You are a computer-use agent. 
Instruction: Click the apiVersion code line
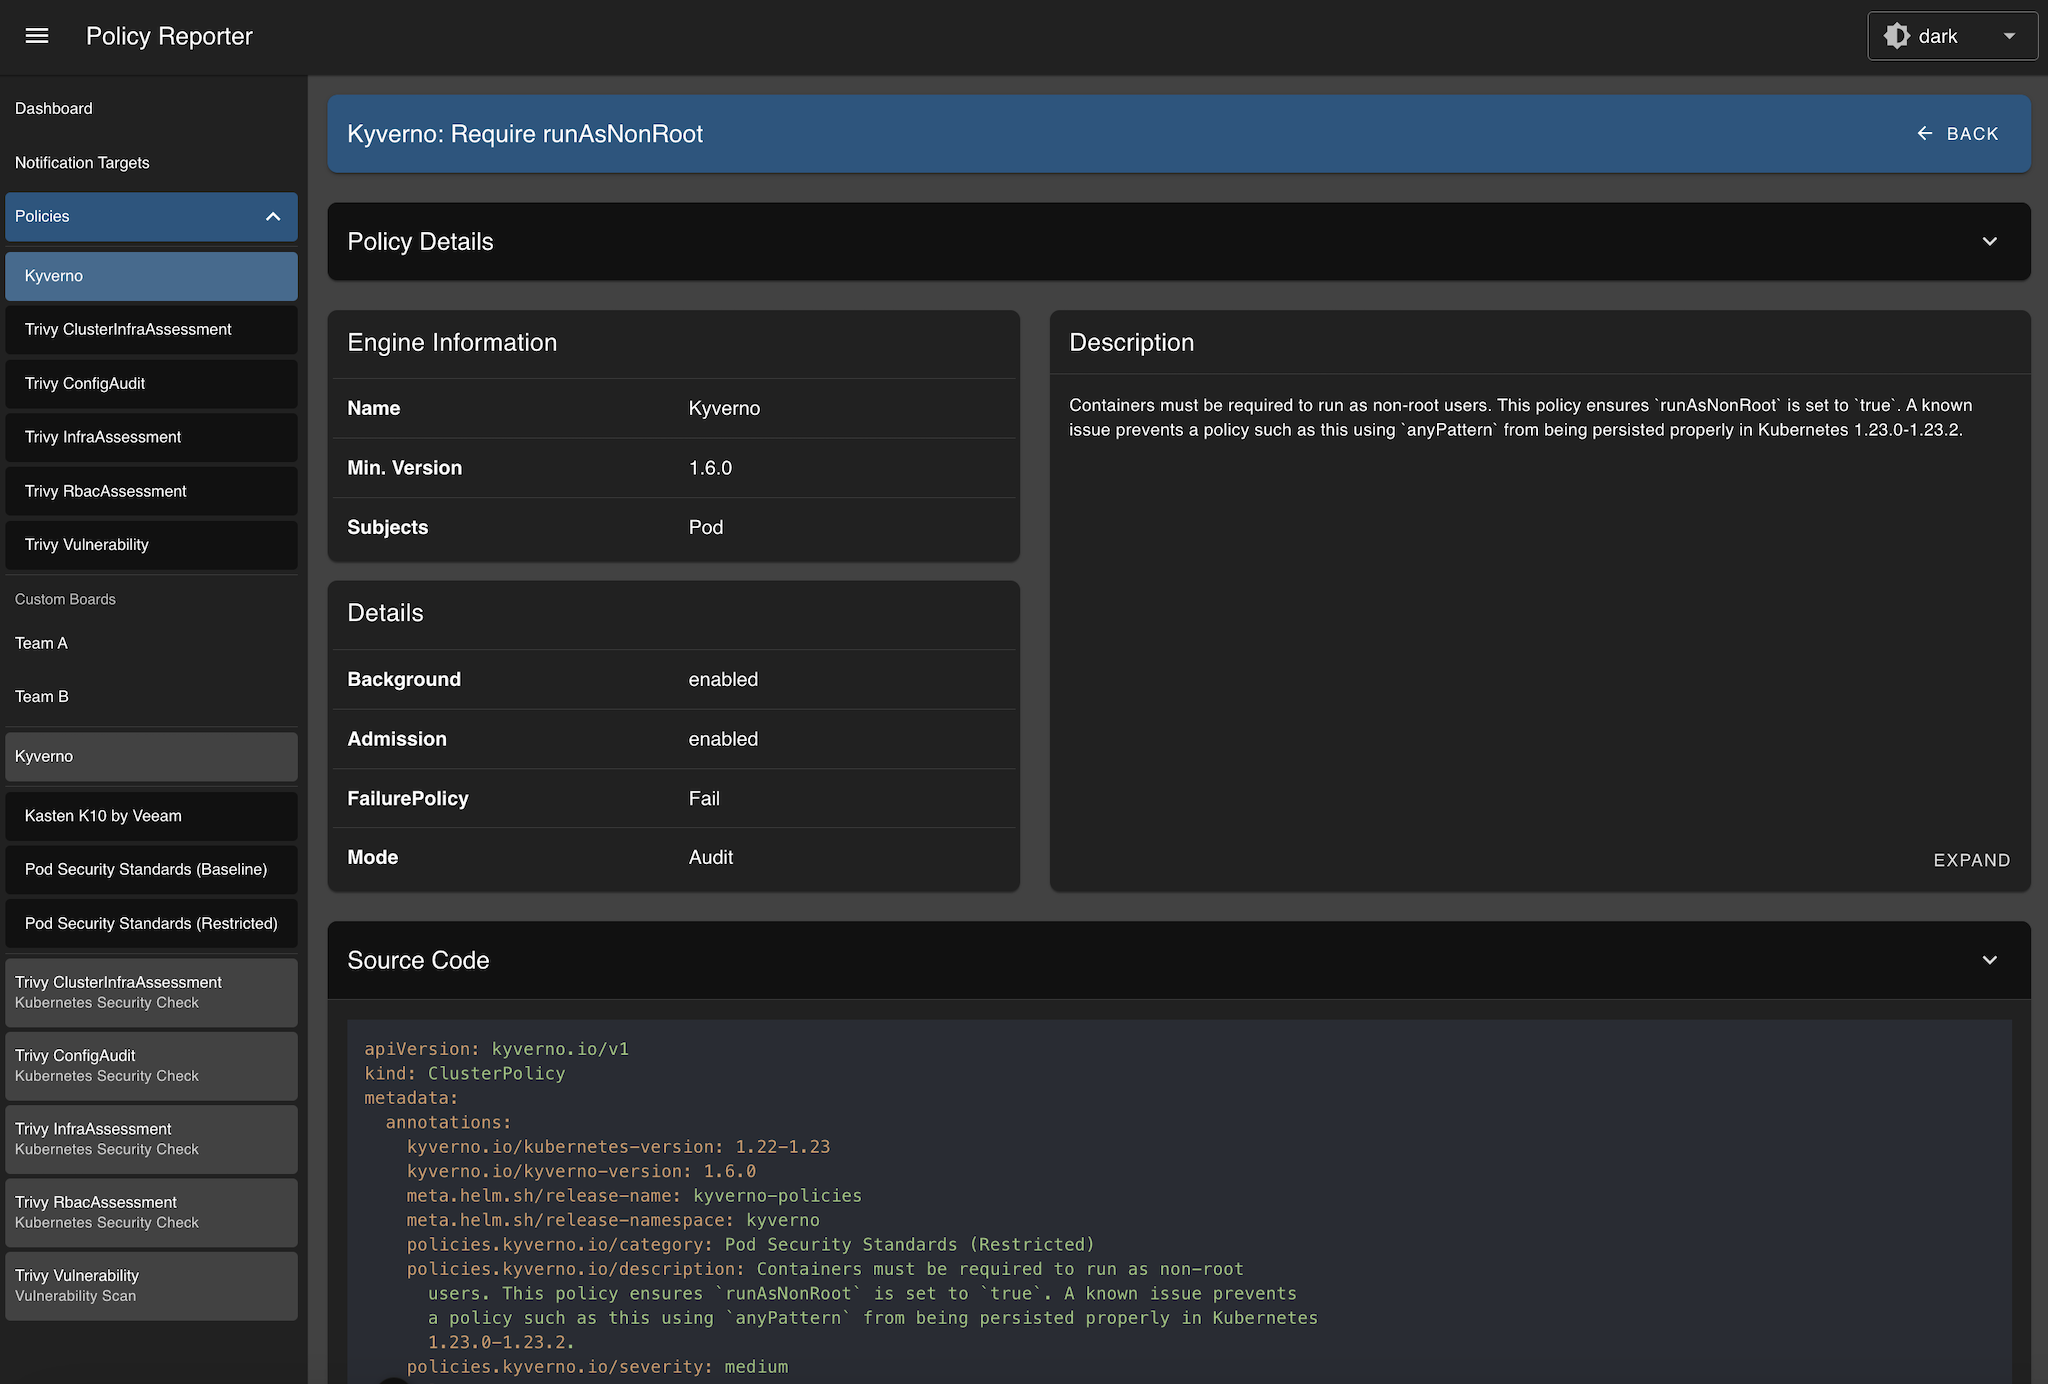pyautogui.click(x=497, y=1049)
